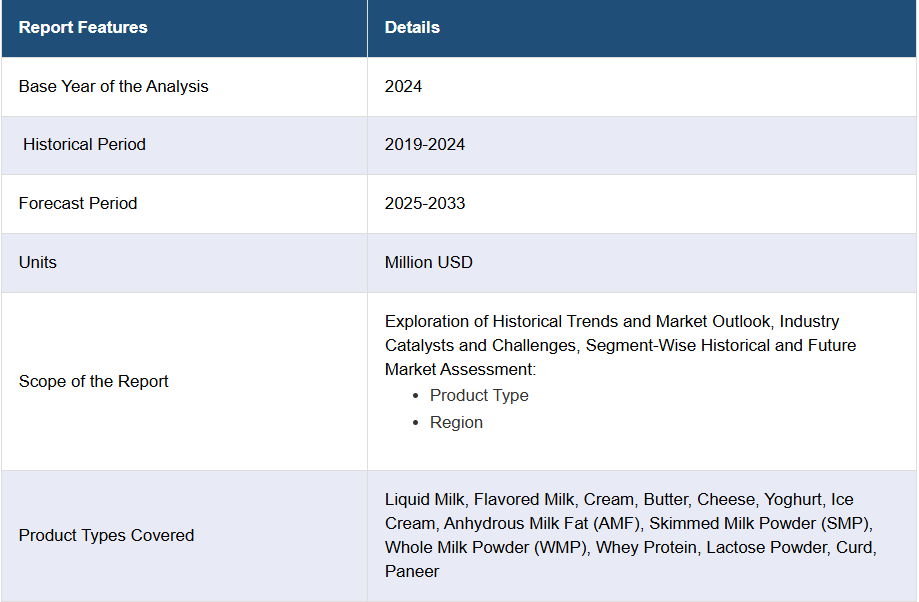Select the Forecast Period row label
The width and height of the screenshot is (919, 602).
pos(78,203)
